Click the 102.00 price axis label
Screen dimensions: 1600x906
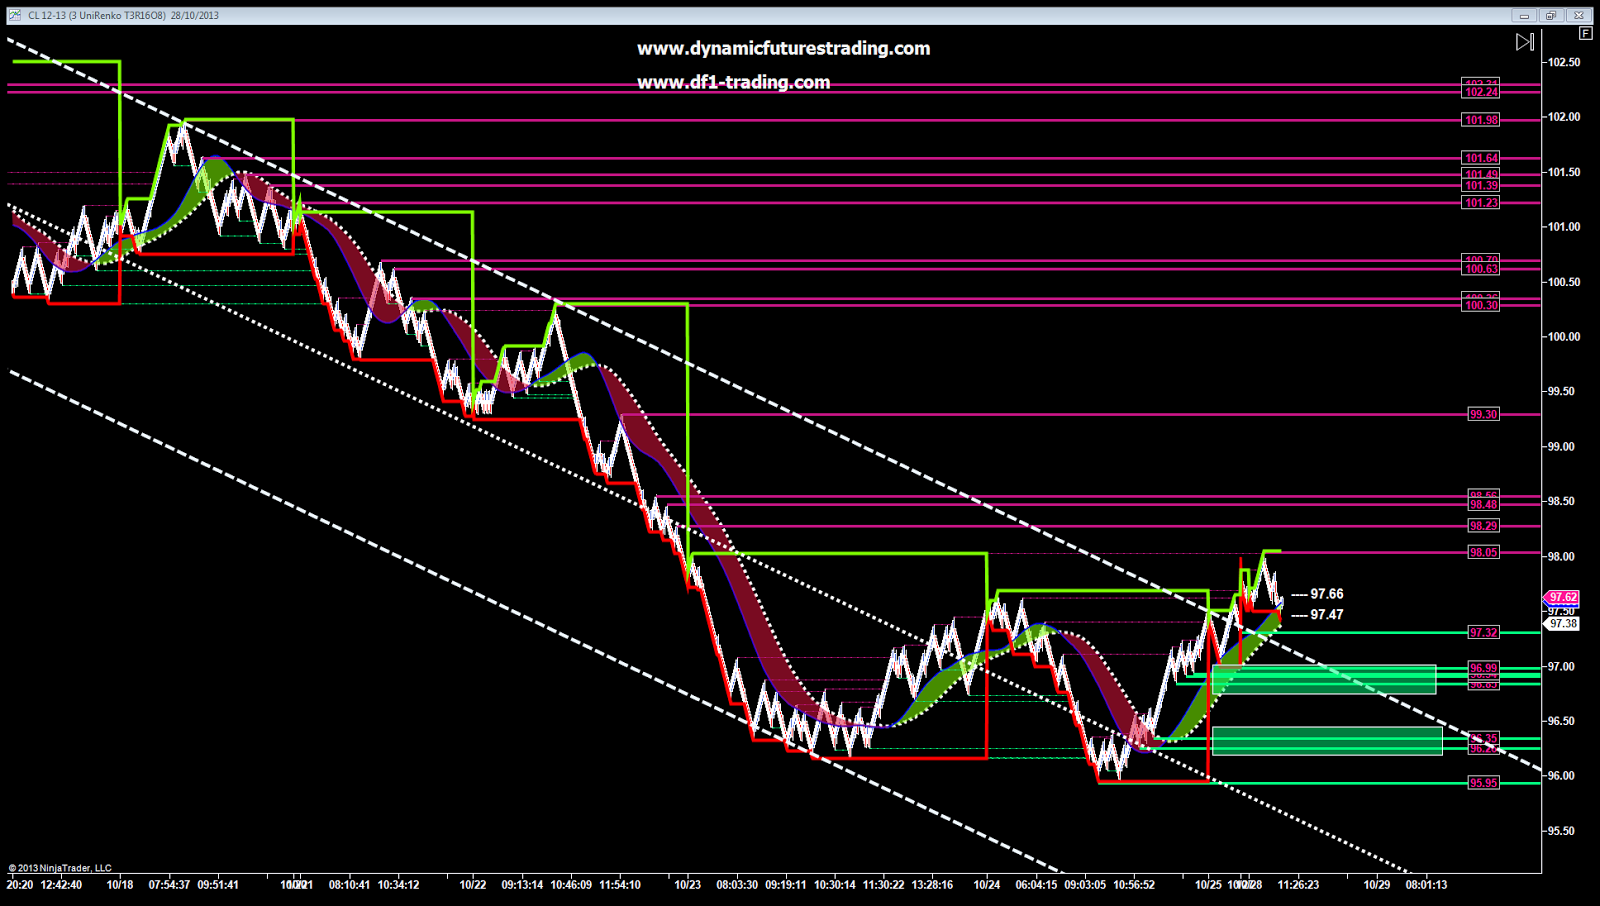point(1564,117)
